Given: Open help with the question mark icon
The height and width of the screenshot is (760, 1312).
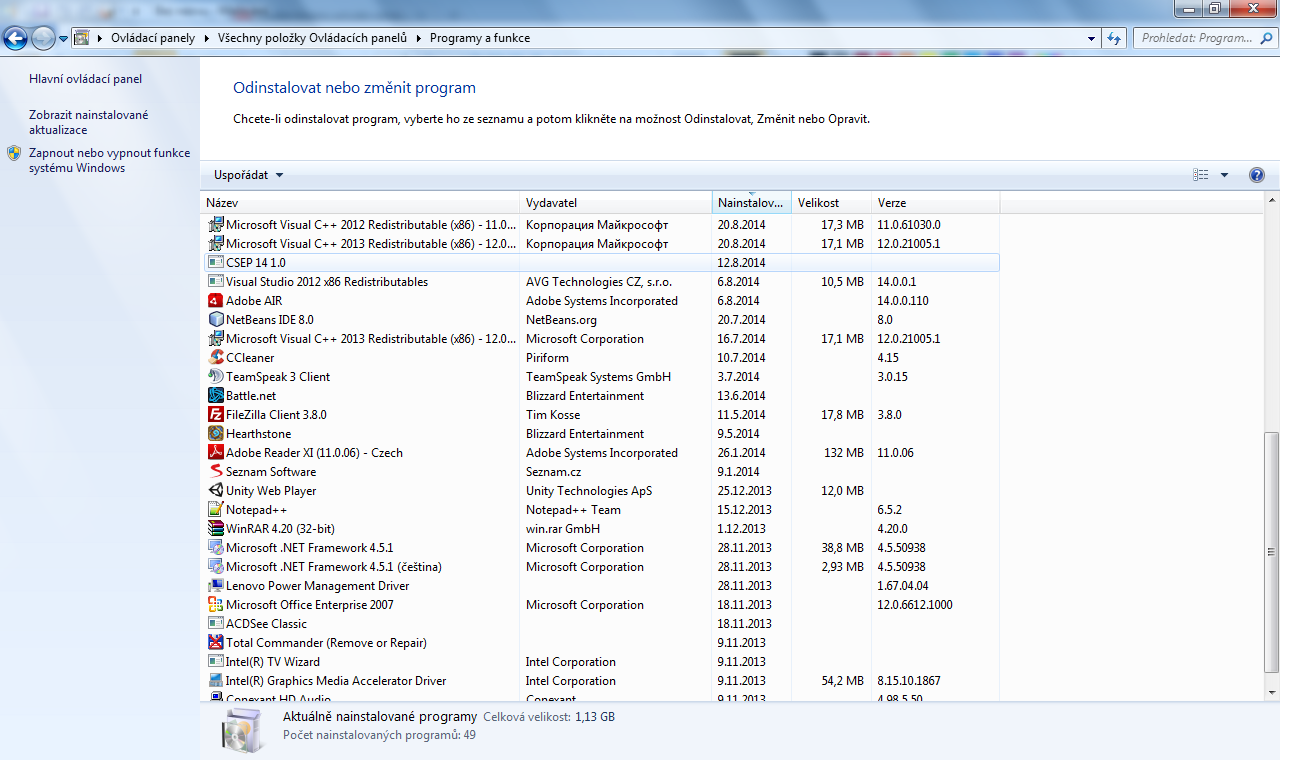Looking at the screenshot, I should click(x=1257, y=175).
